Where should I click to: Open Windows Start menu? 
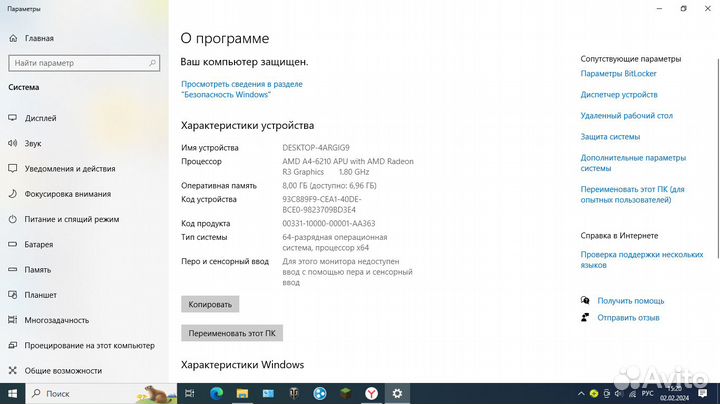pyautogui.click(x=12, y=393)
